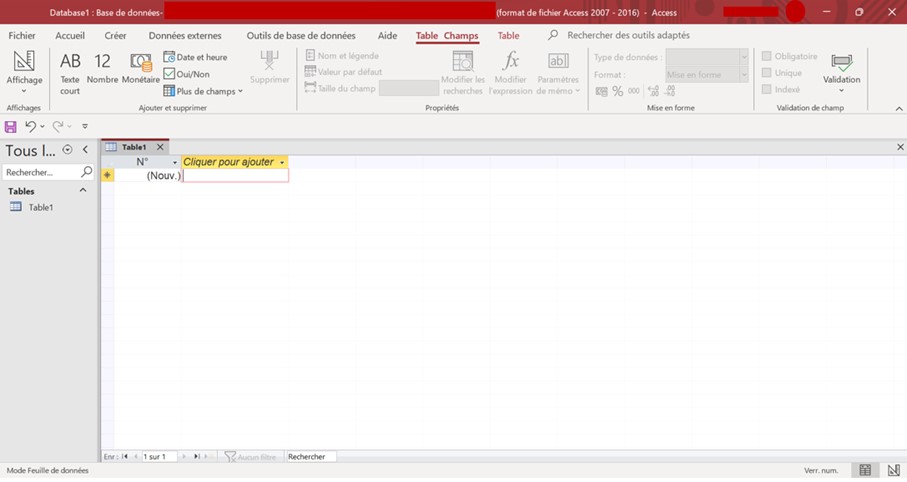Open the Cliquer pour ajouter column dropdown

coord(283,162)
